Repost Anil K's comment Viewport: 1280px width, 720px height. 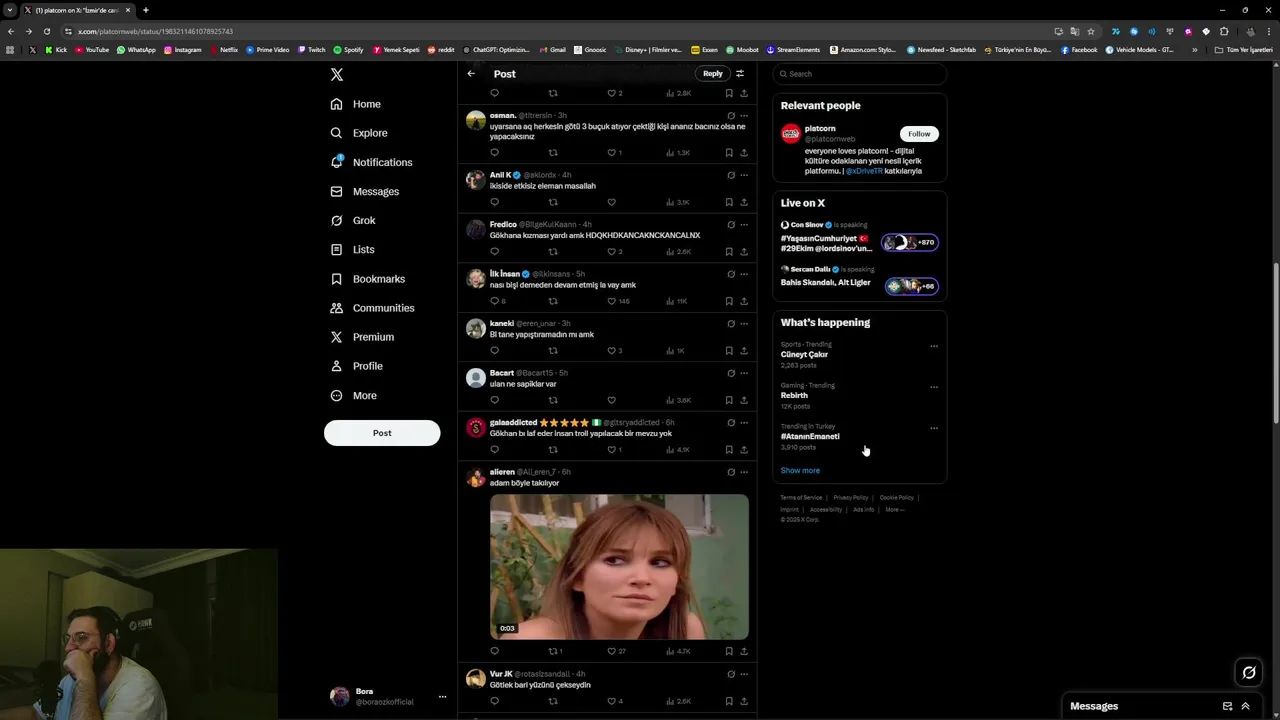click(553, 202)
